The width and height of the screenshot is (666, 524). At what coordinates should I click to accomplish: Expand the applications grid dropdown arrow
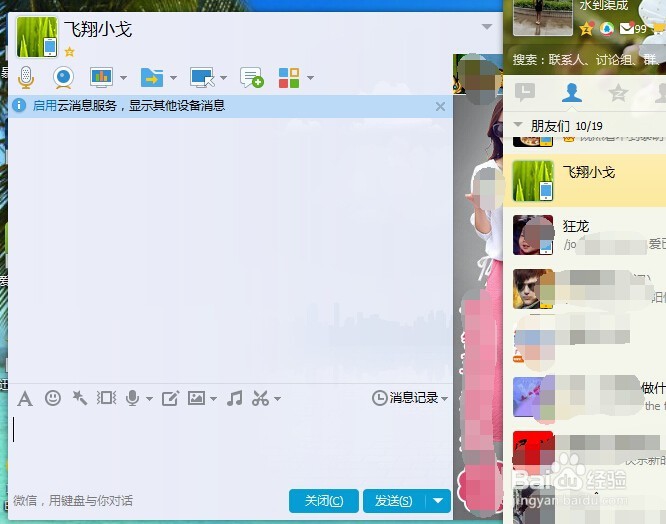(310, 78)
